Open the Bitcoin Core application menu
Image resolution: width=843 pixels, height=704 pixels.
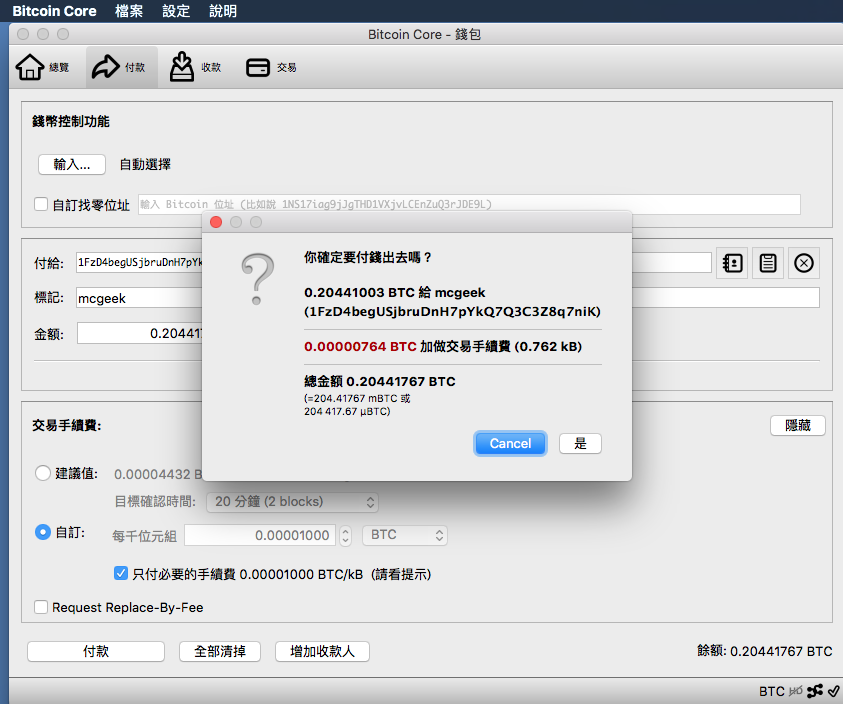point(54,11)
